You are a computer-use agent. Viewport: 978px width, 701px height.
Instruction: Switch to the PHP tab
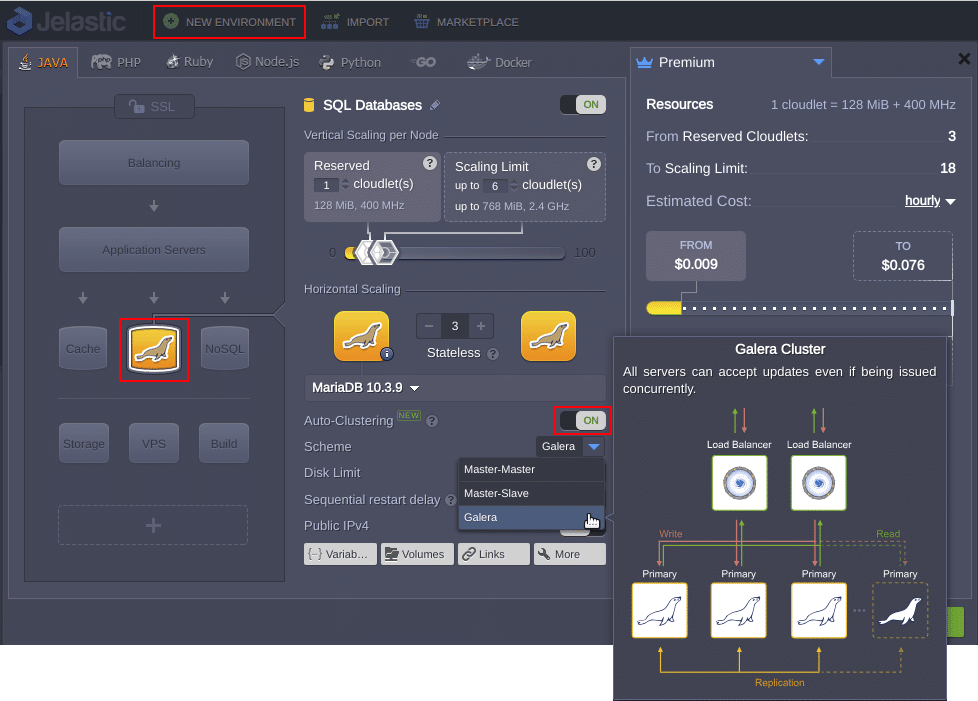(116, 62)
